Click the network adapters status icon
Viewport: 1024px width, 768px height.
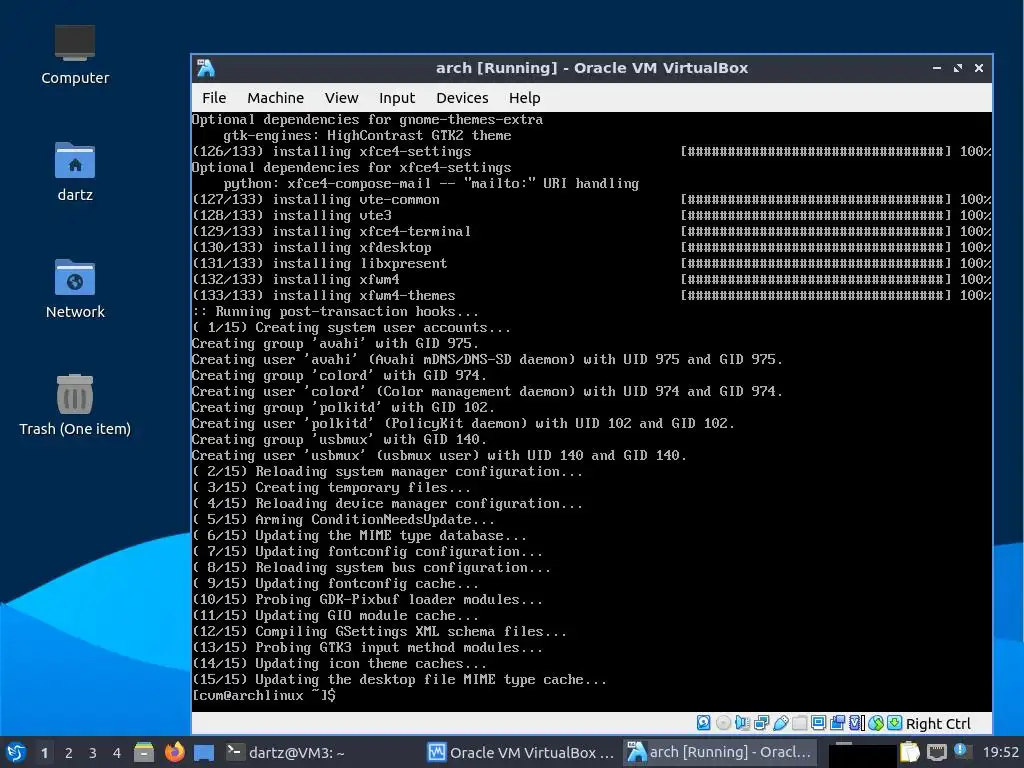761,723
